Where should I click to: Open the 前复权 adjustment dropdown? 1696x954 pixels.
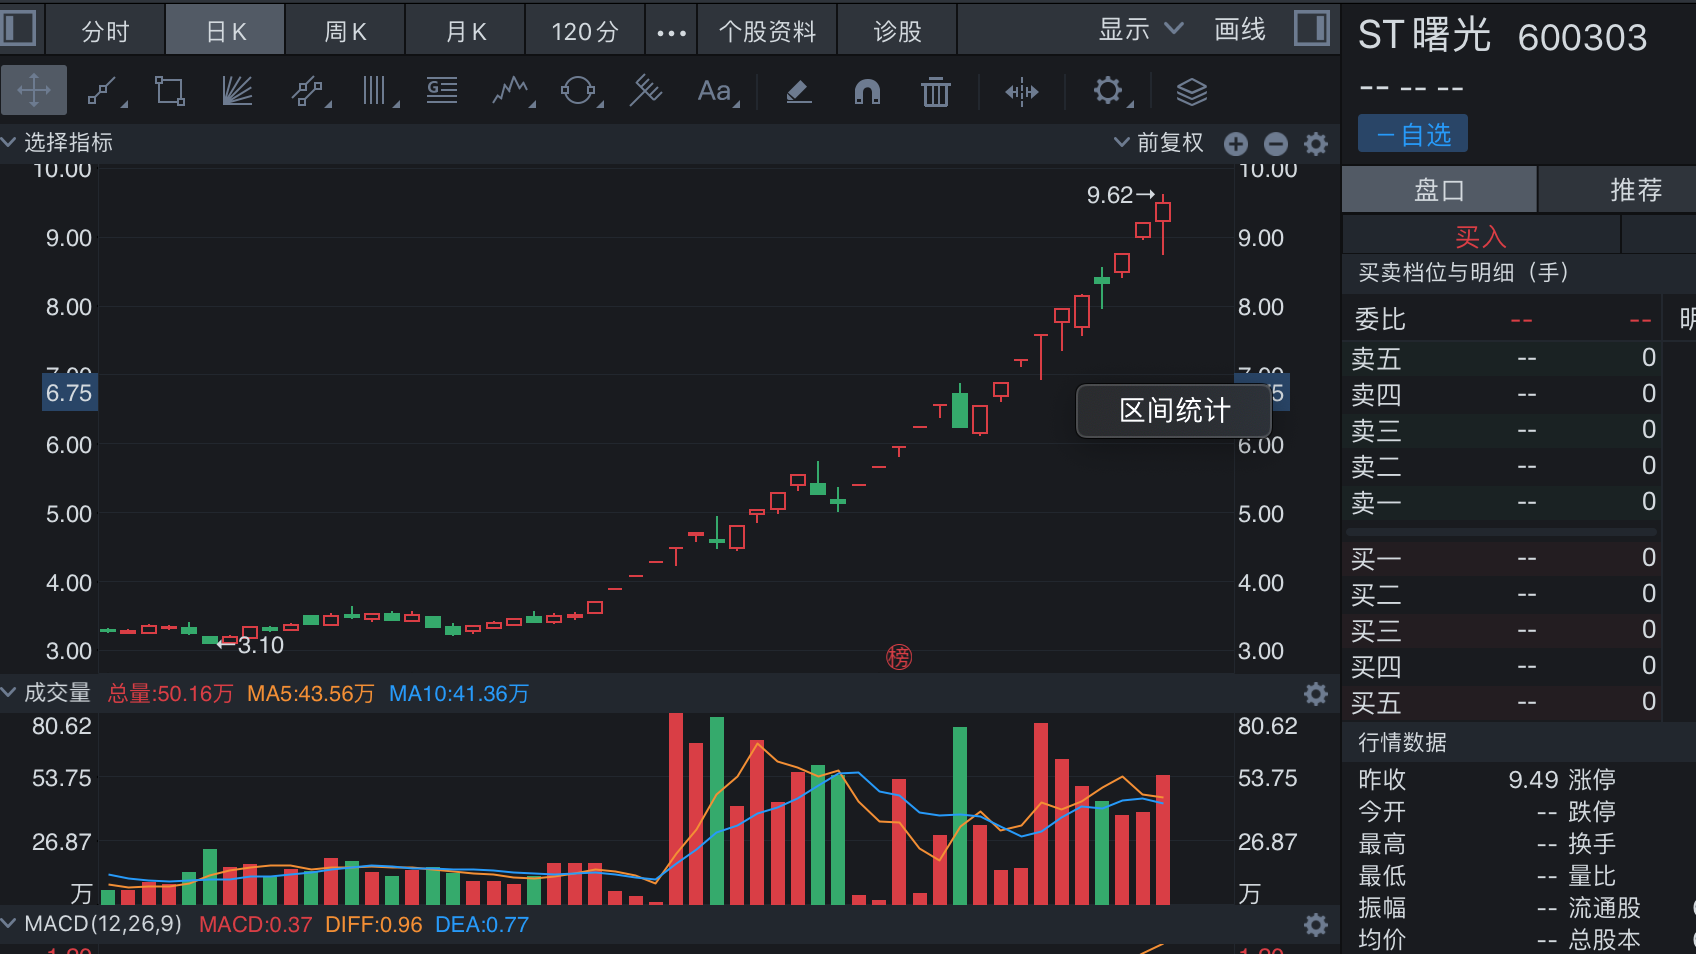pyautogui.click(x=1160, y=143)
